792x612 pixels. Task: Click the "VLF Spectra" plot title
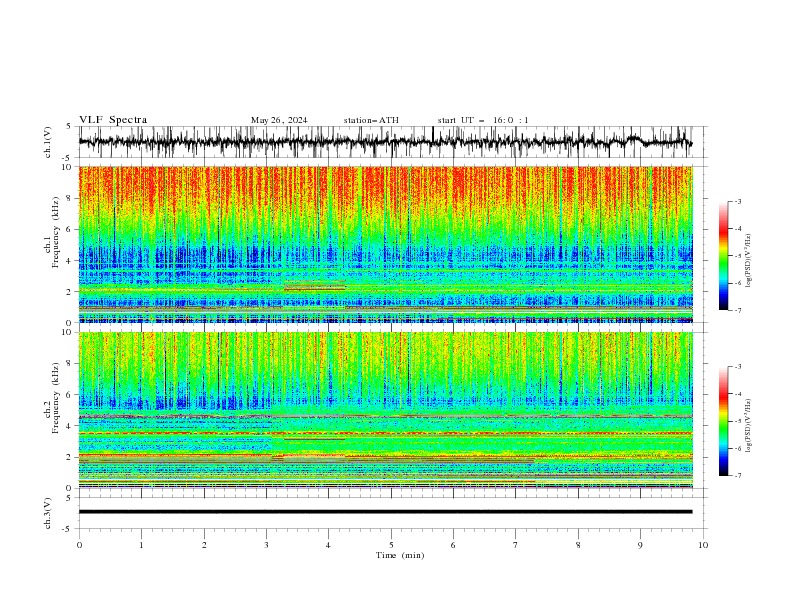(x=113, y=120)
